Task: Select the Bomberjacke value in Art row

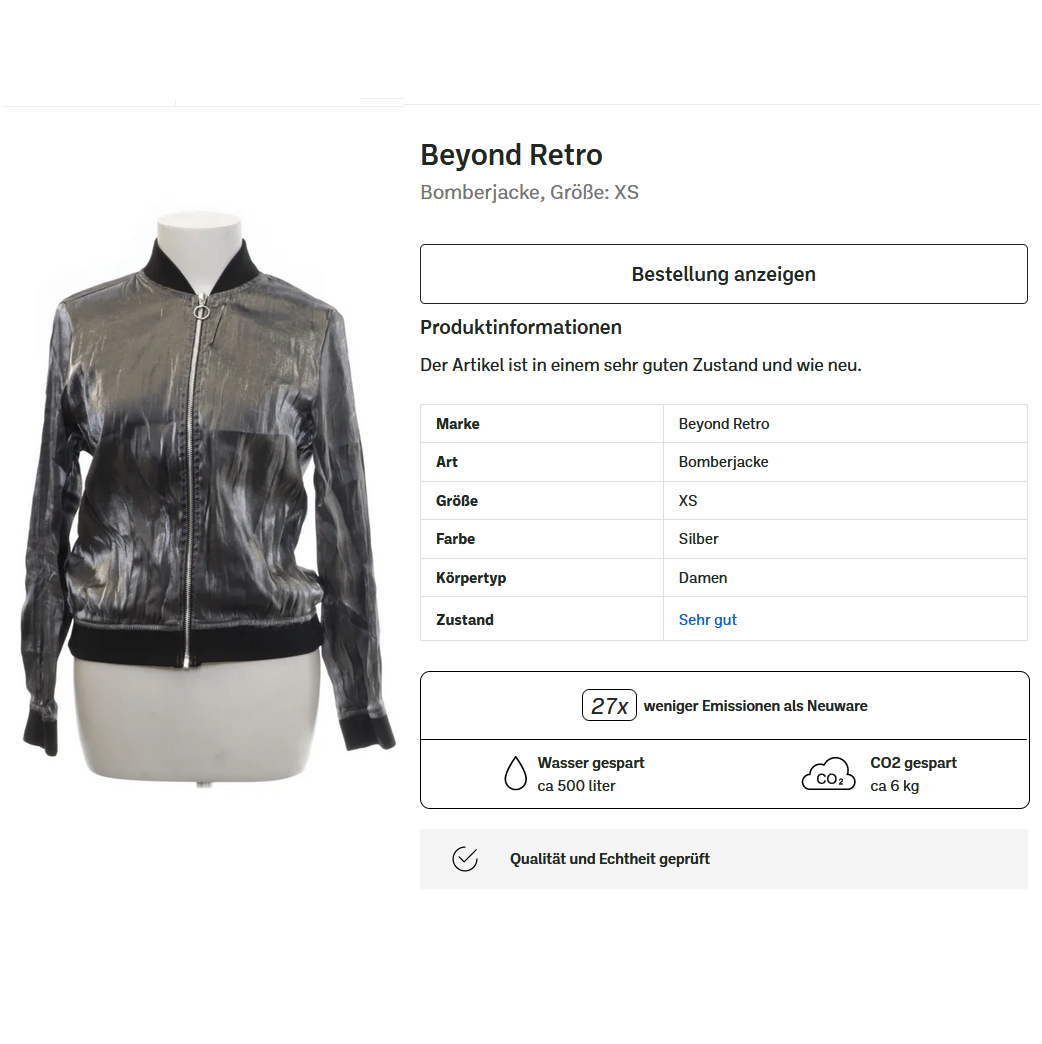Action: click(723, 462)
